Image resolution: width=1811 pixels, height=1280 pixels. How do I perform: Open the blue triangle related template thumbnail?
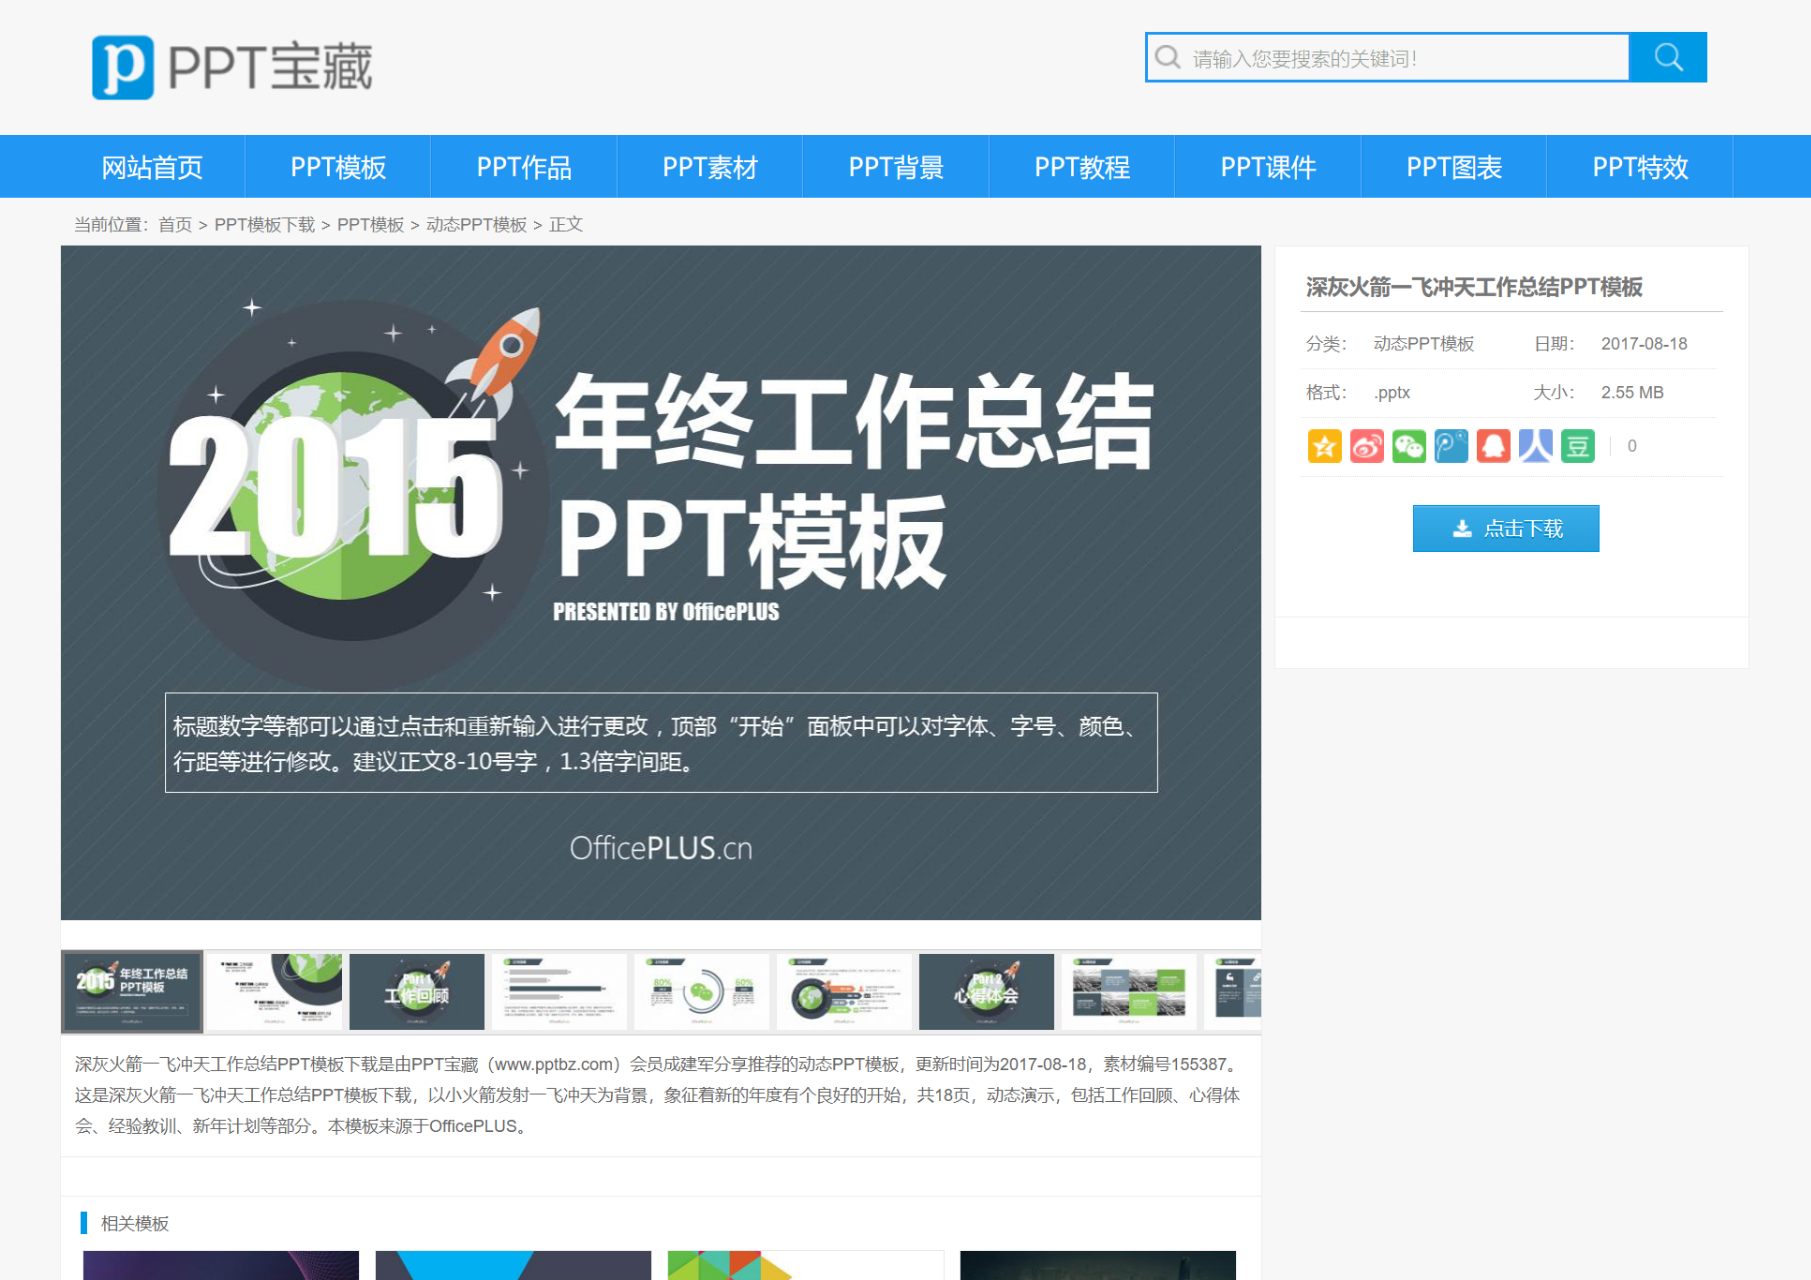513,1265
